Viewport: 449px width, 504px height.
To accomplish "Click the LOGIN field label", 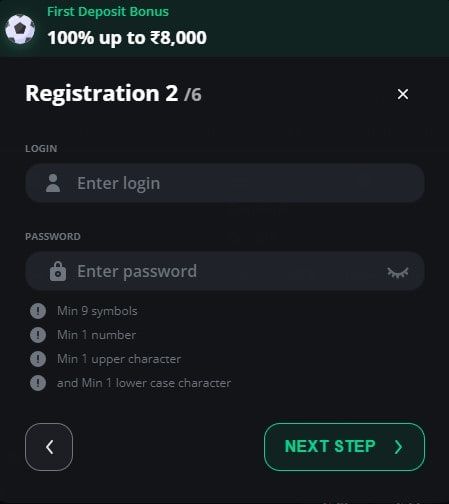I will click(41, 148).
